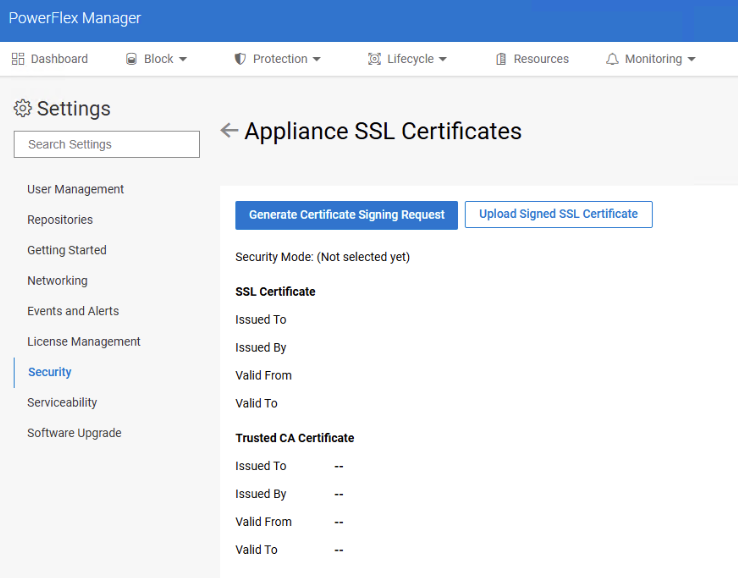Open License Management settings
Viewport: 738px width, 578px height.
pos(84,341)
